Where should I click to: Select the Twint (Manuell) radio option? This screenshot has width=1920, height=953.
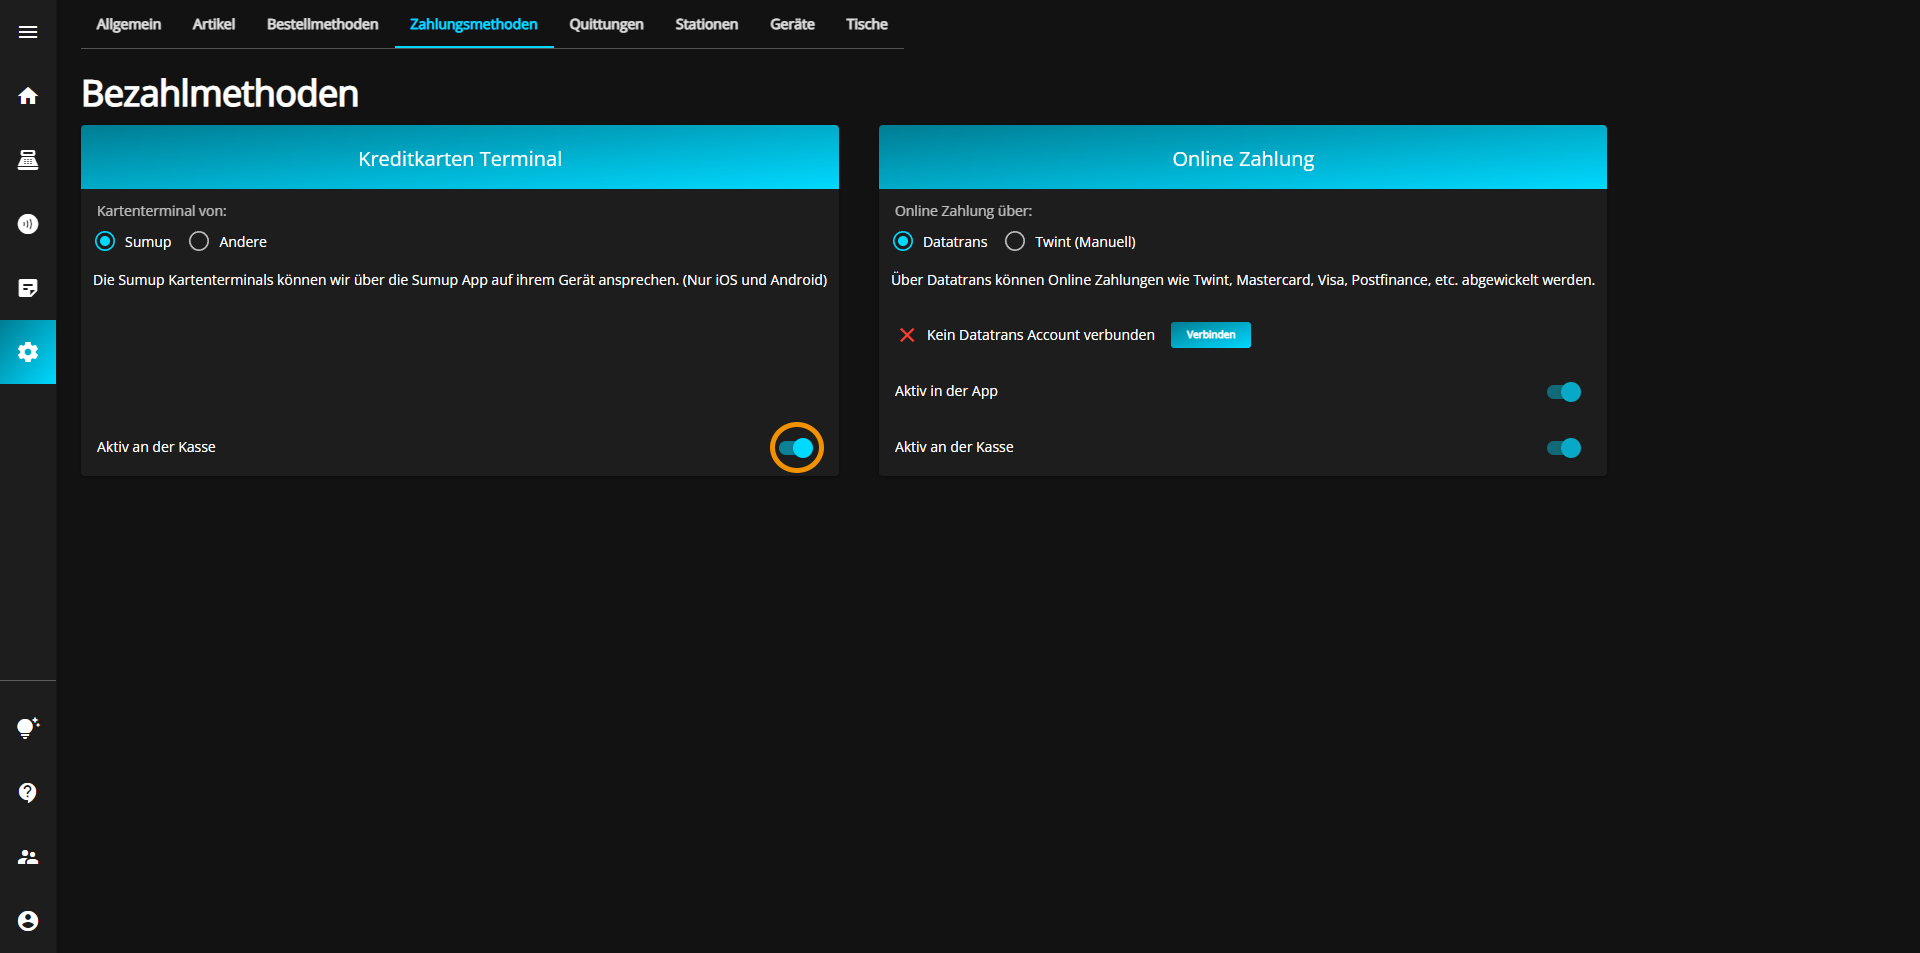tap(1015, 241)
